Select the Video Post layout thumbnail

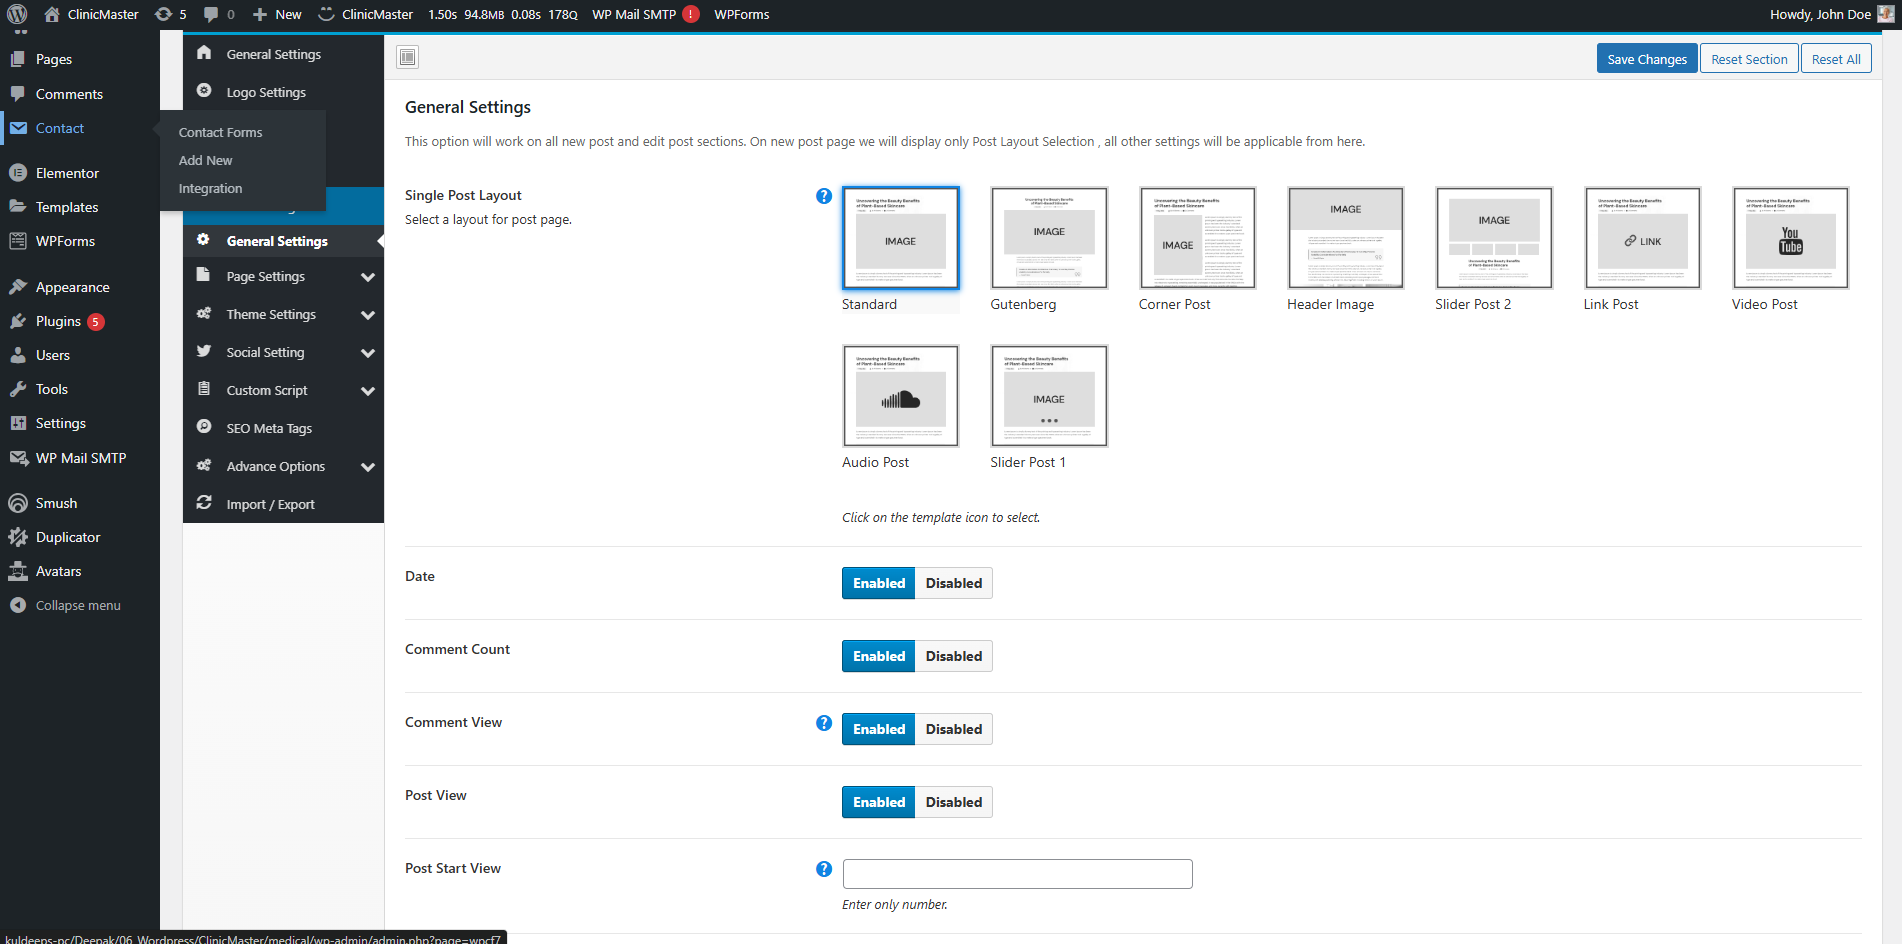pyautogui.click(x=1790, y=238)
